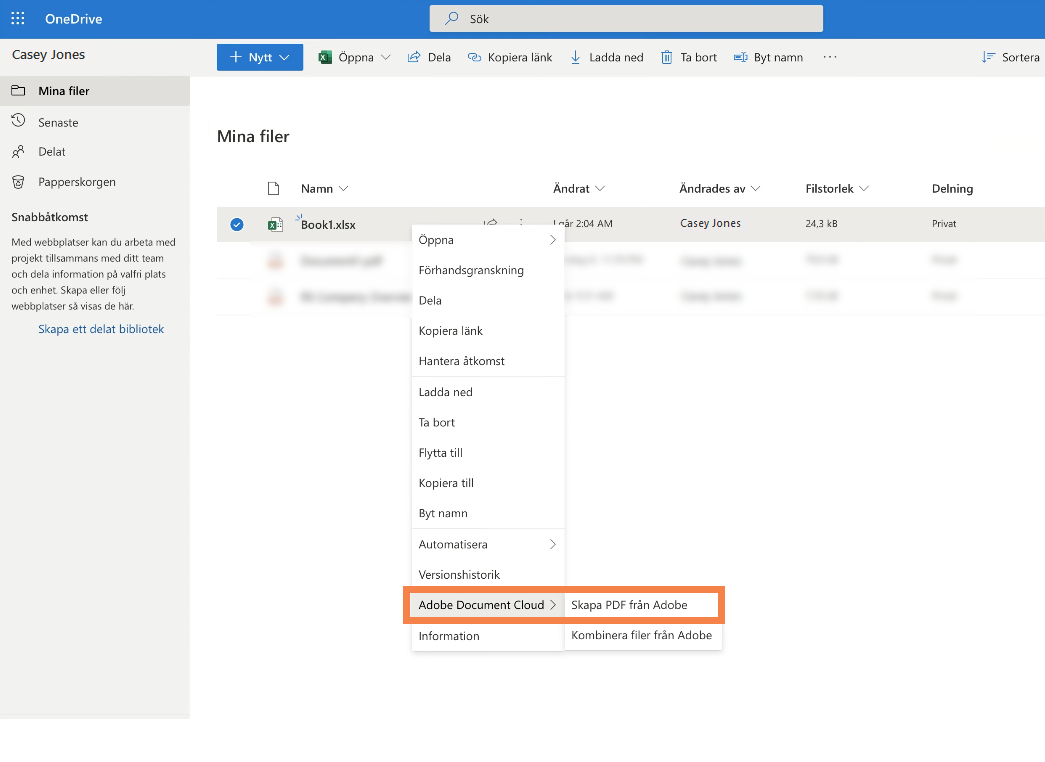Sort by the Ändrat column

578,189
